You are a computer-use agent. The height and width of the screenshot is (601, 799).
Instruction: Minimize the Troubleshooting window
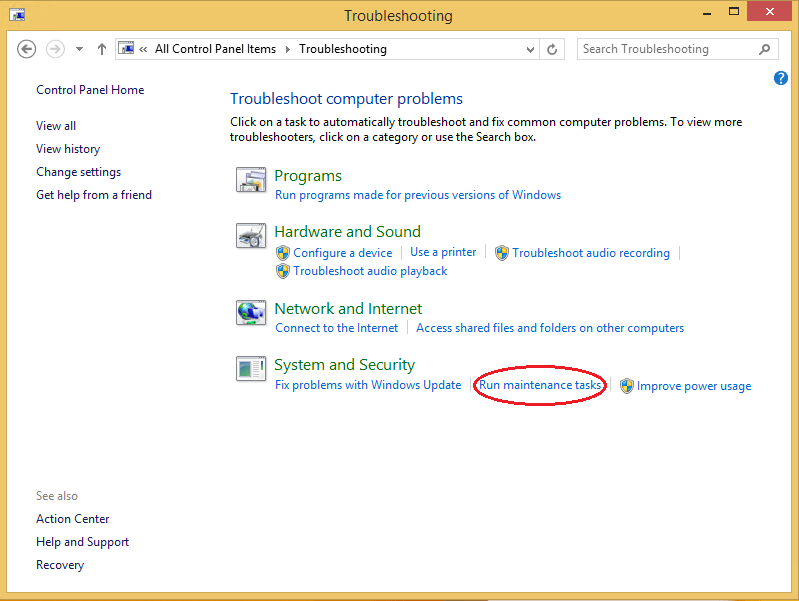[x=707, y=13]
